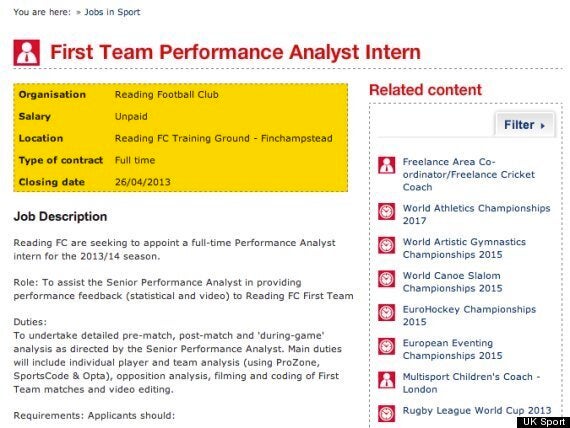Open European Eventing Championships 2015 link
Screen dimensions: 570x428
(452, 349)
